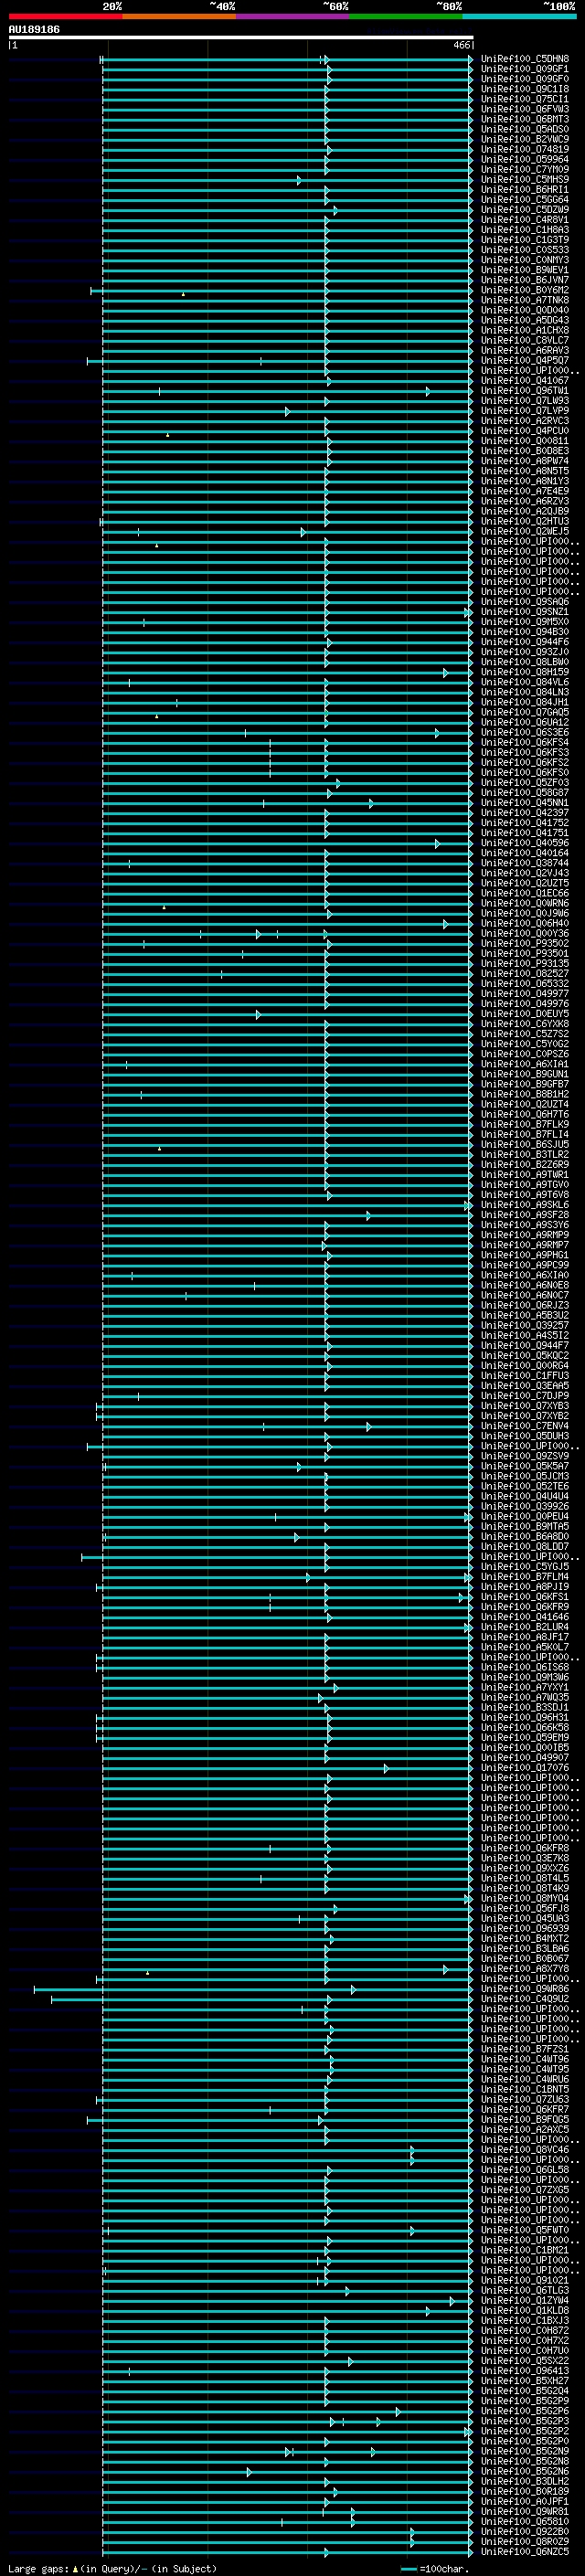This screenshot has width=585, height=2576.
Task: Select hit label UniRef100_Q5ADS0
Action: click(525, 129)
